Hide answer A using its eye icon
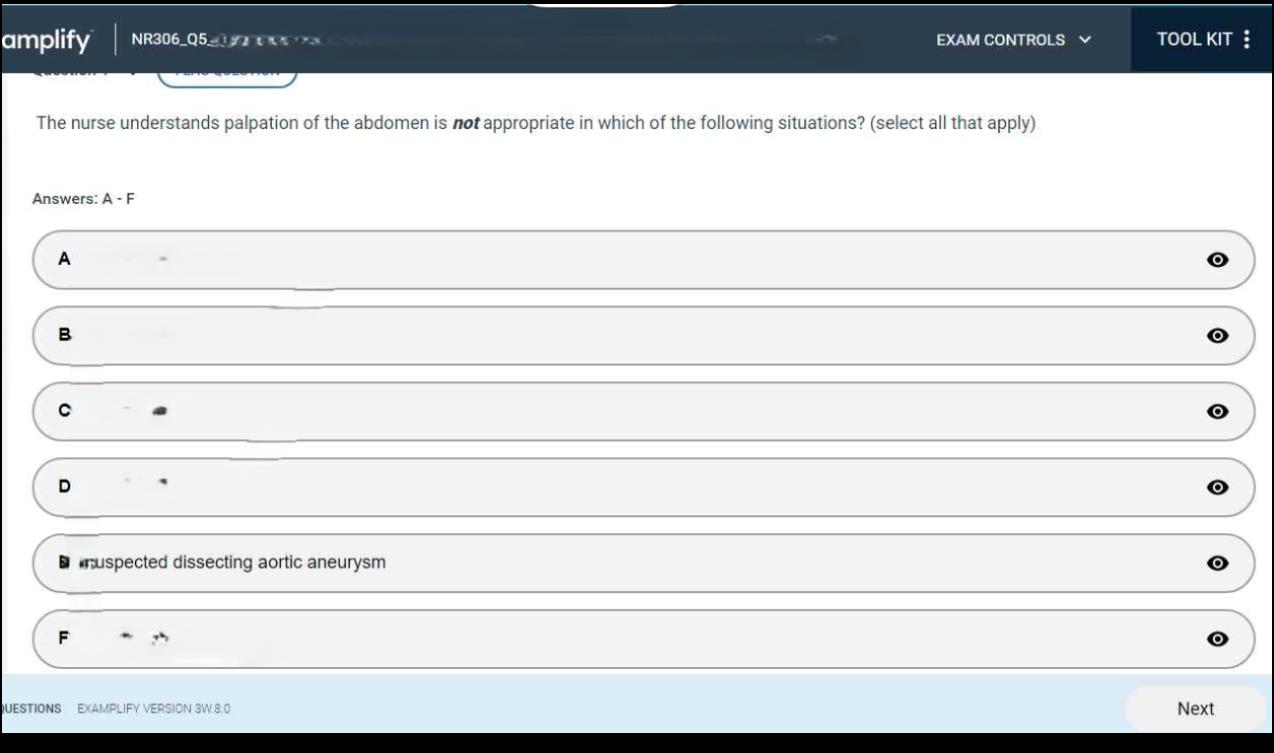Viewport: 1274px width, 753px height. pos(1217,260)
